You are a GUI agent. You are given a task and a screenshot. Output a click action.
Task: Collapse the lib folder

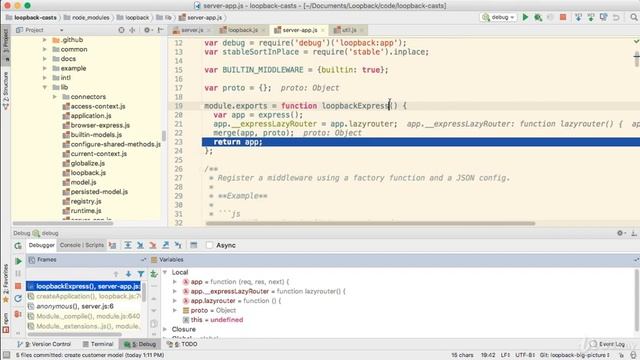coord(44,87)
